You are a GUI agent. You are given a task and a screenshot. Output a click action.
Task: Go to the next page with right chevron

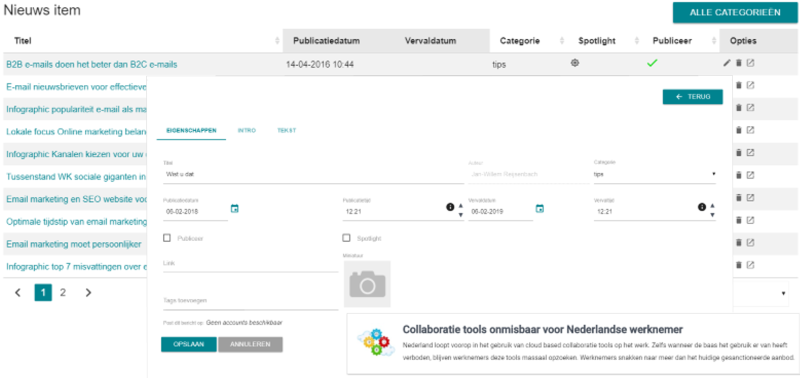point(88,293)
